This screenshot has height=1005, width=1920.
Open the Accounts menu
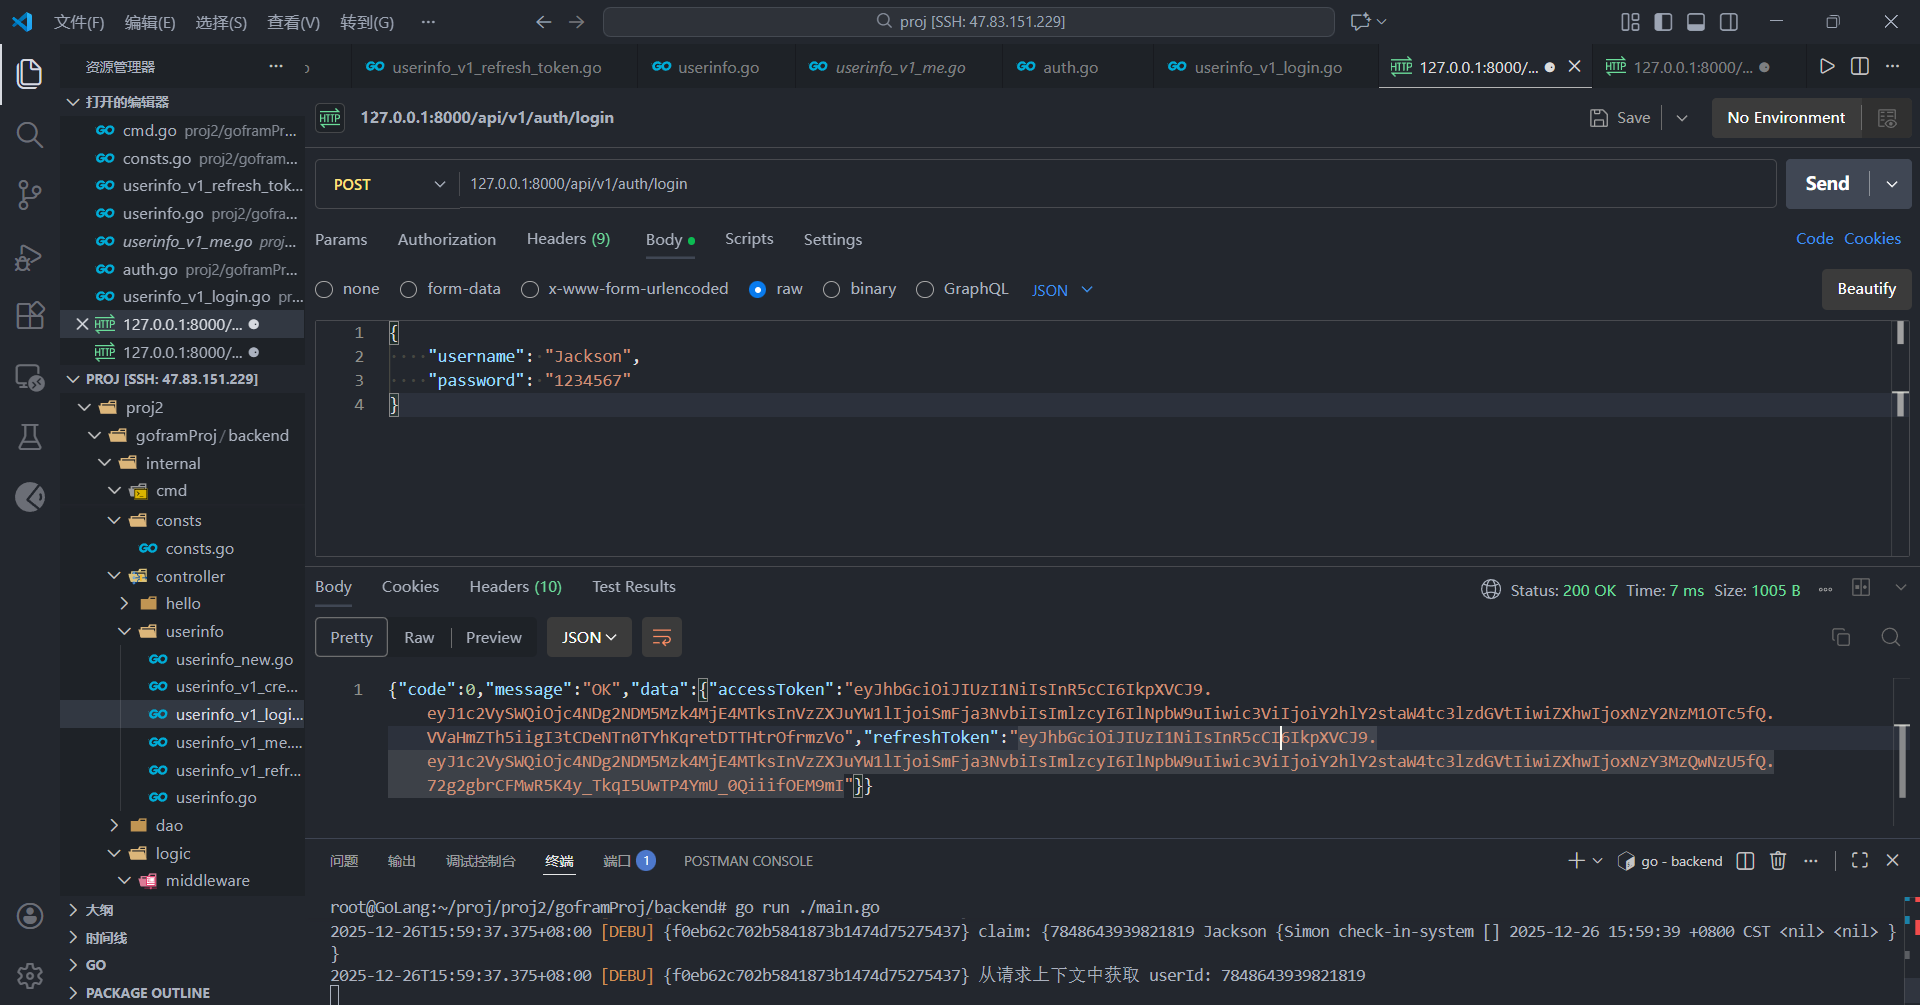coord(30,916)
